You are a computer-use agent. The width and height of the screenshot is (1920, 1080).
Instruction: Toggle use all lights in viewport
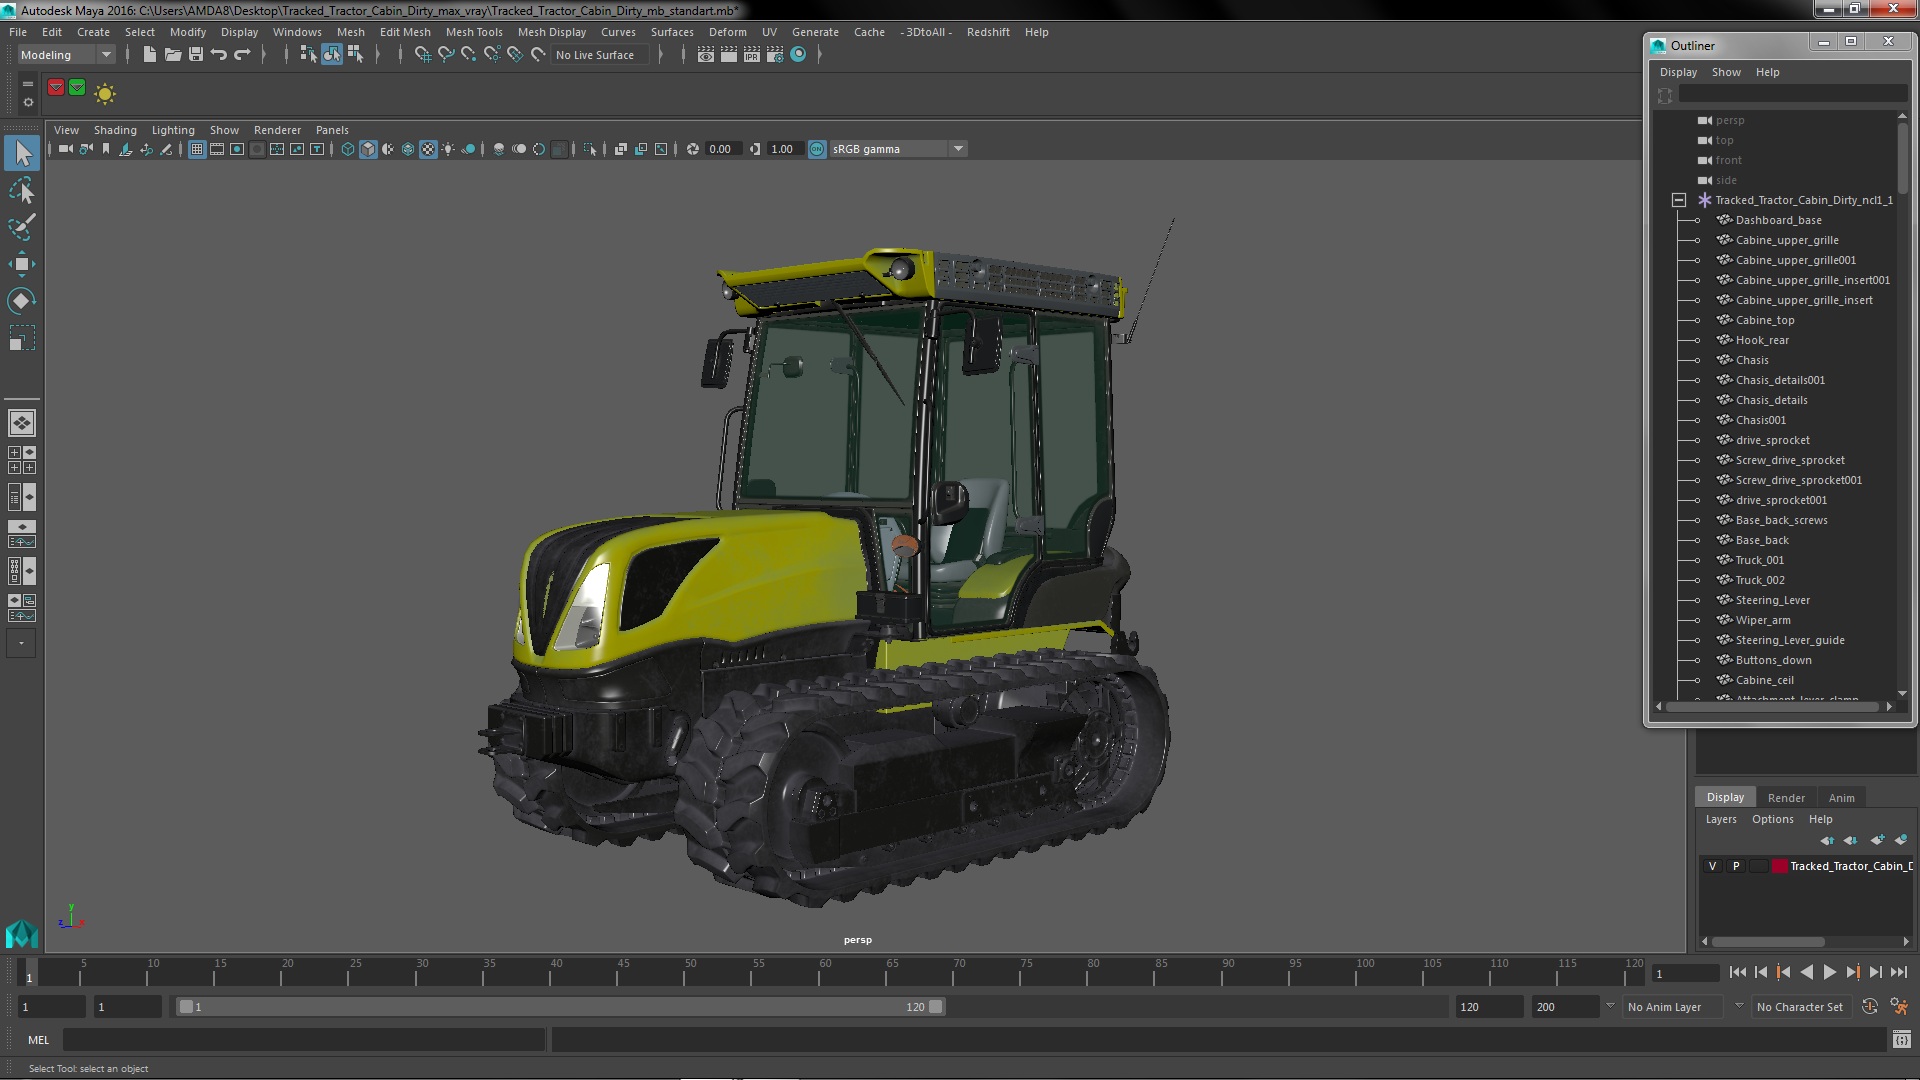click(448, 149)
